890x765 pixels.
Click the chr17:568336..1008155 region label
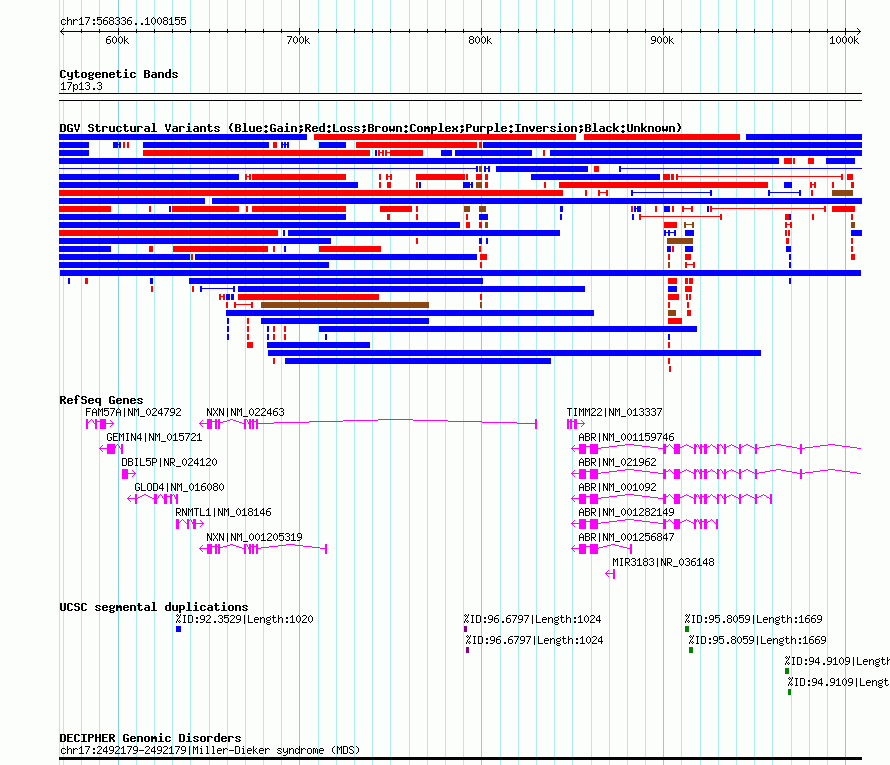point(123,22)
